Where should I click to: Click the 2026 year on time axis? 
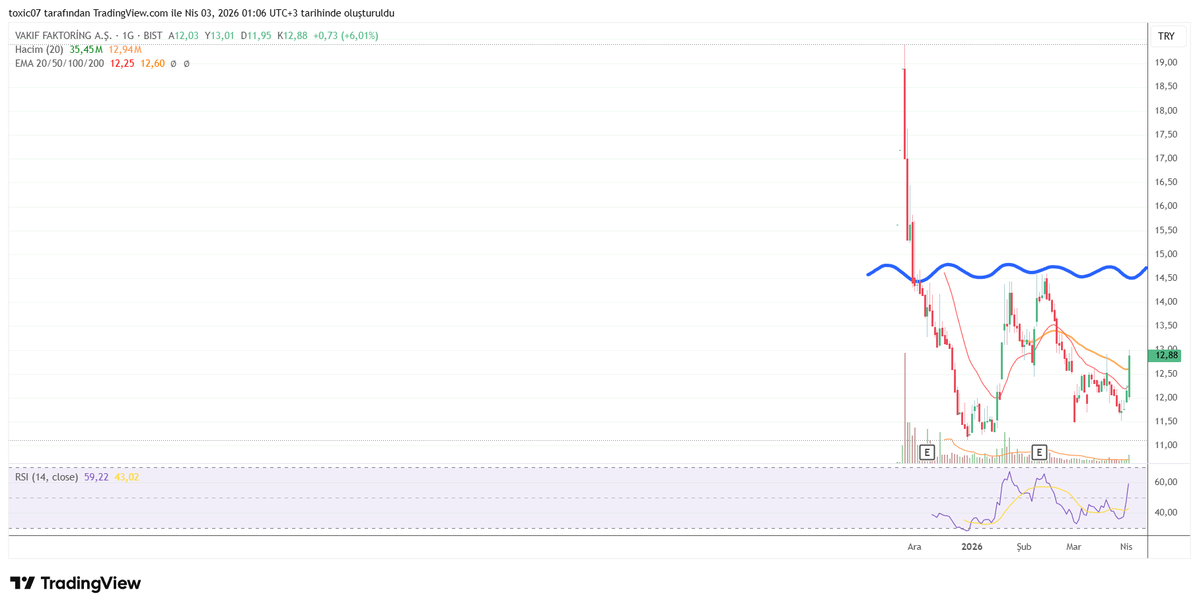coord(972,547)
